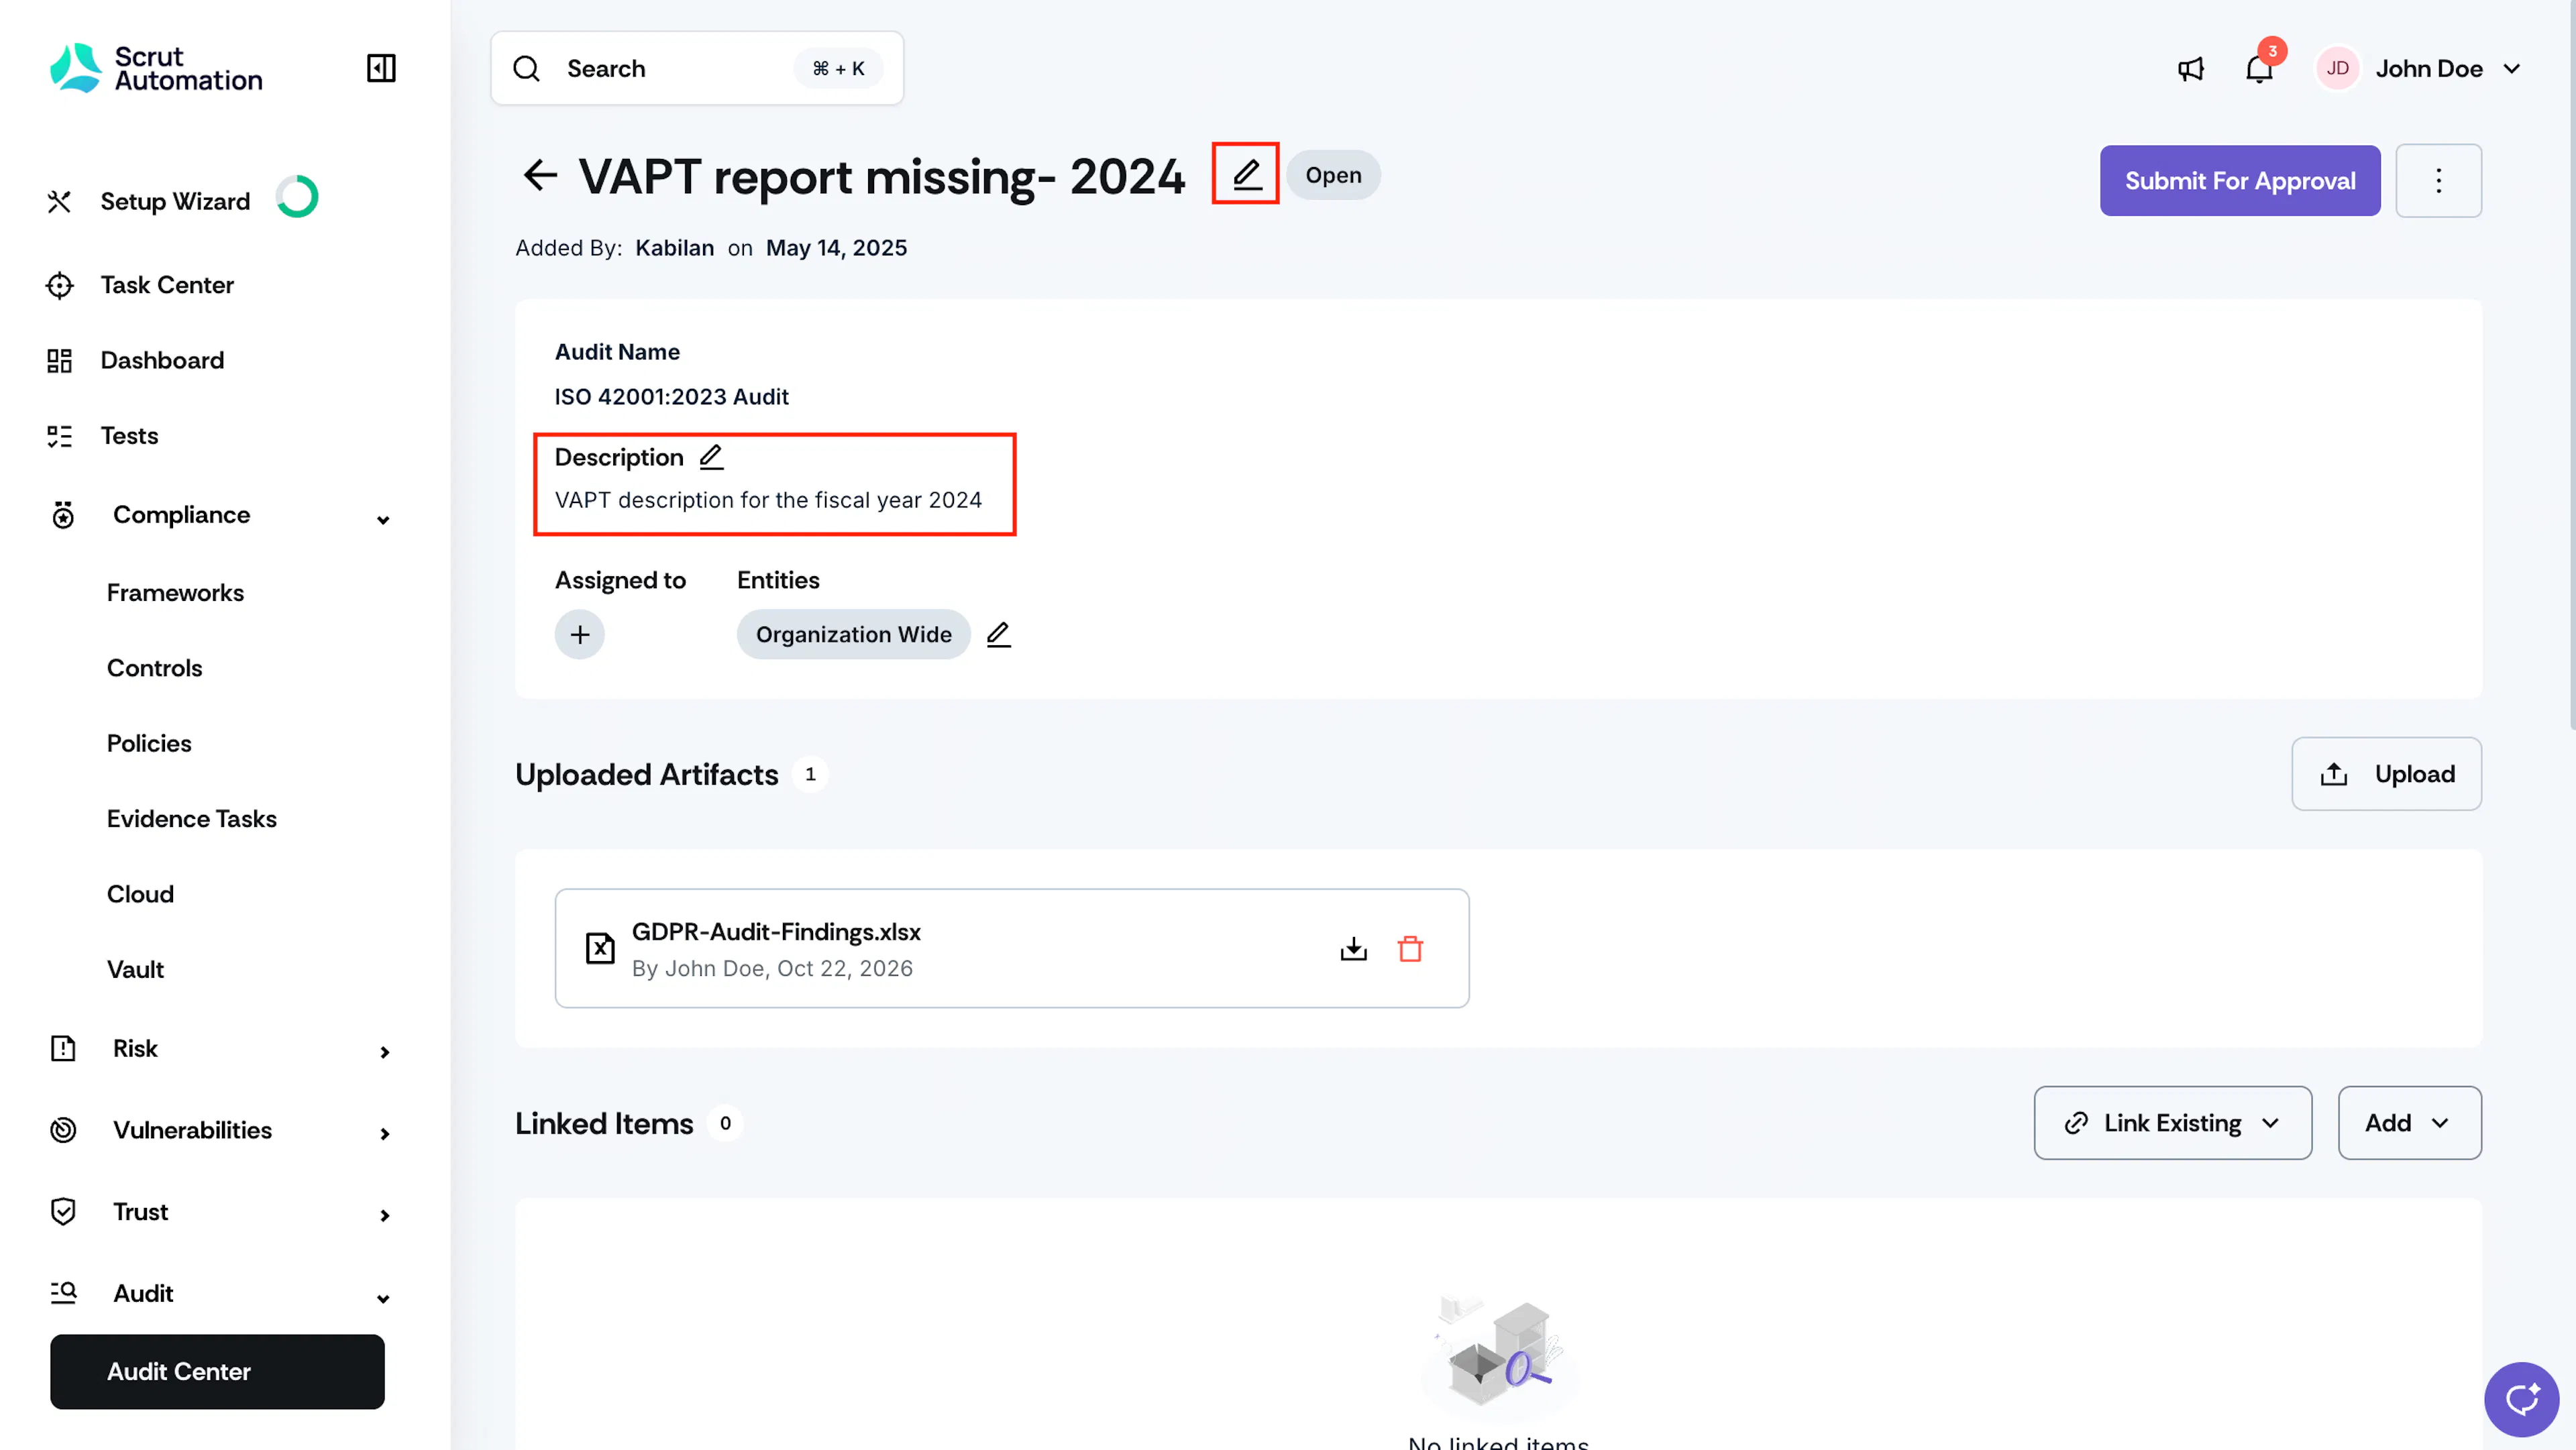The image size is (2576, 1450).
Task: Click the Upload button
Action: point(2386,774)
